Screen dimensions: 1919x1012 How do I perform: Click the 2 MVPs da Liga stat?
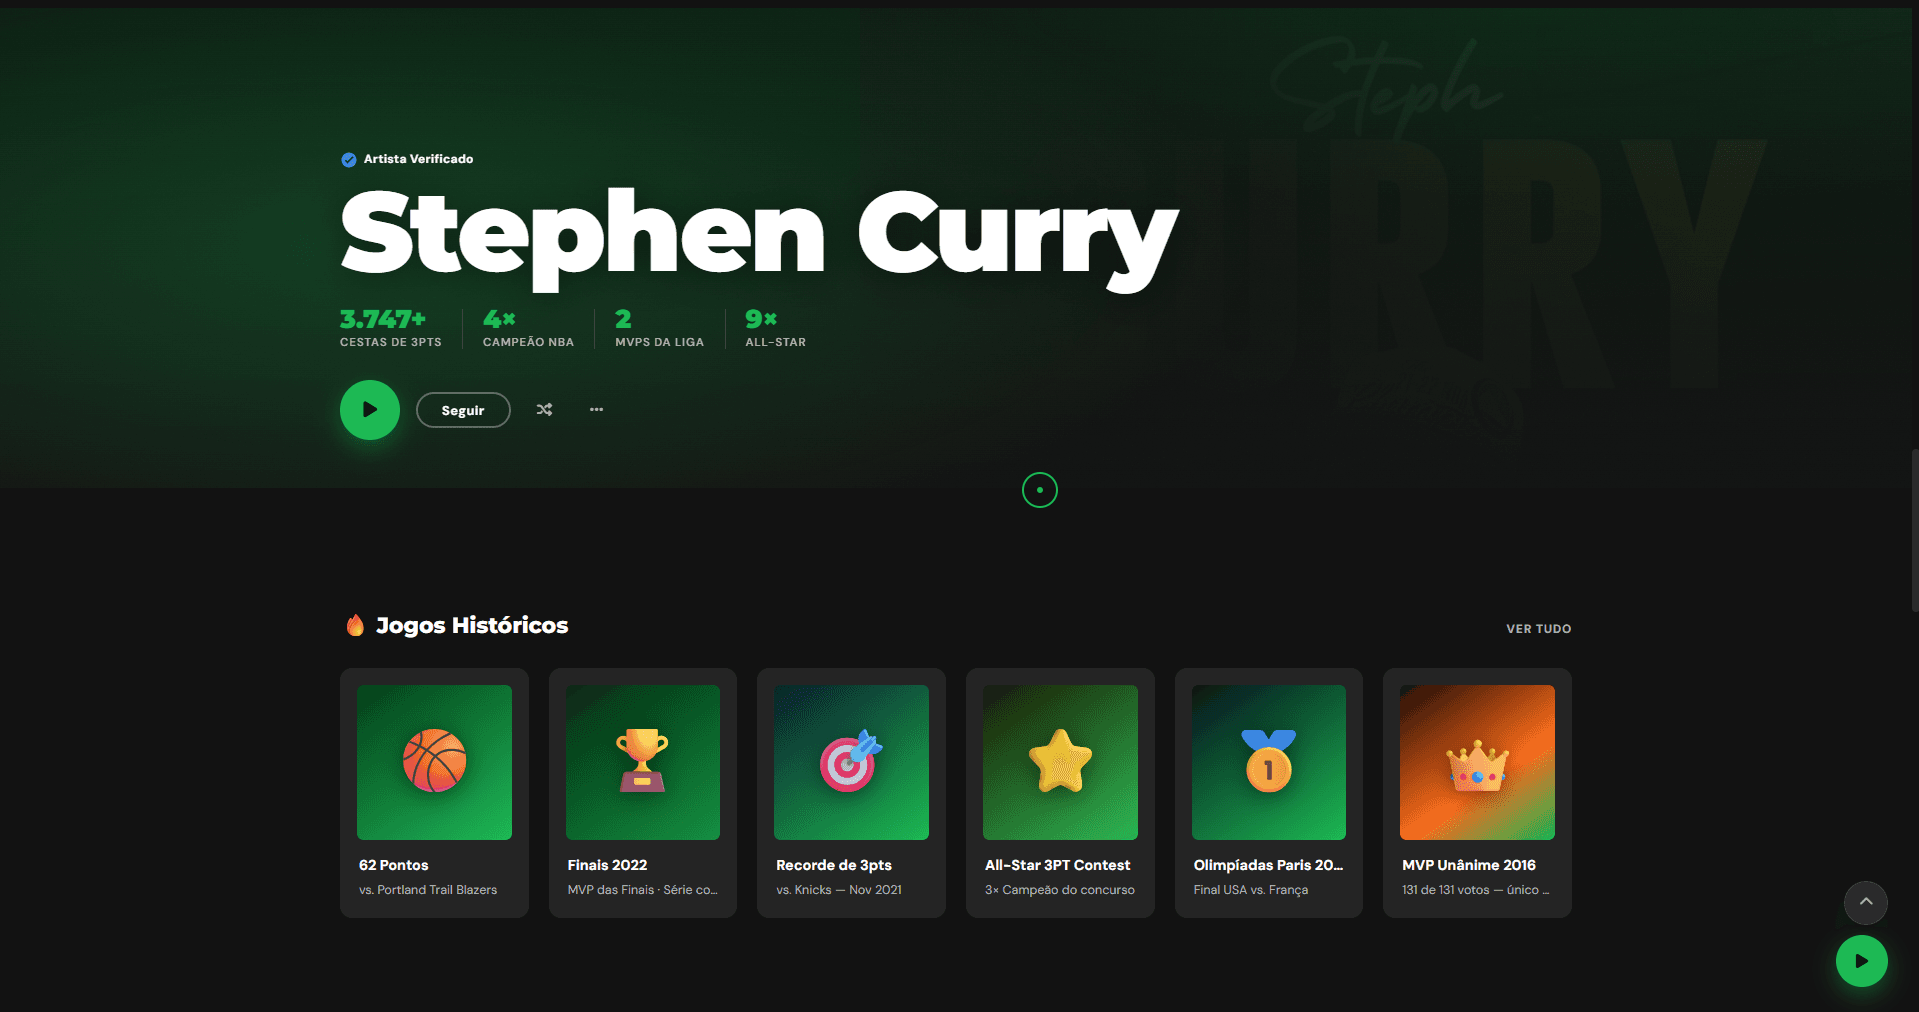[x=659, y=328]
